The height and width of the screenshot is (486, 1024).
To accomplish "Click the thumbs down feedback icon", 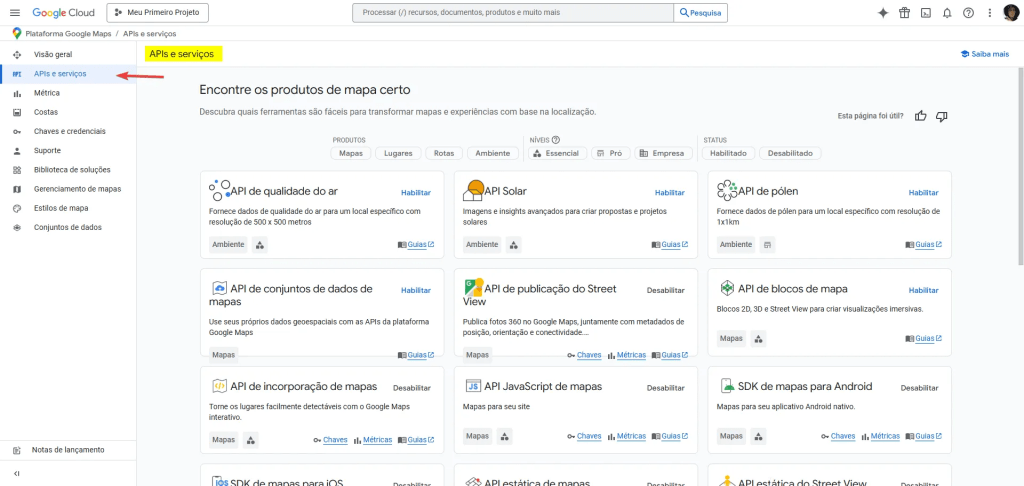I will (x=941, y=116).
